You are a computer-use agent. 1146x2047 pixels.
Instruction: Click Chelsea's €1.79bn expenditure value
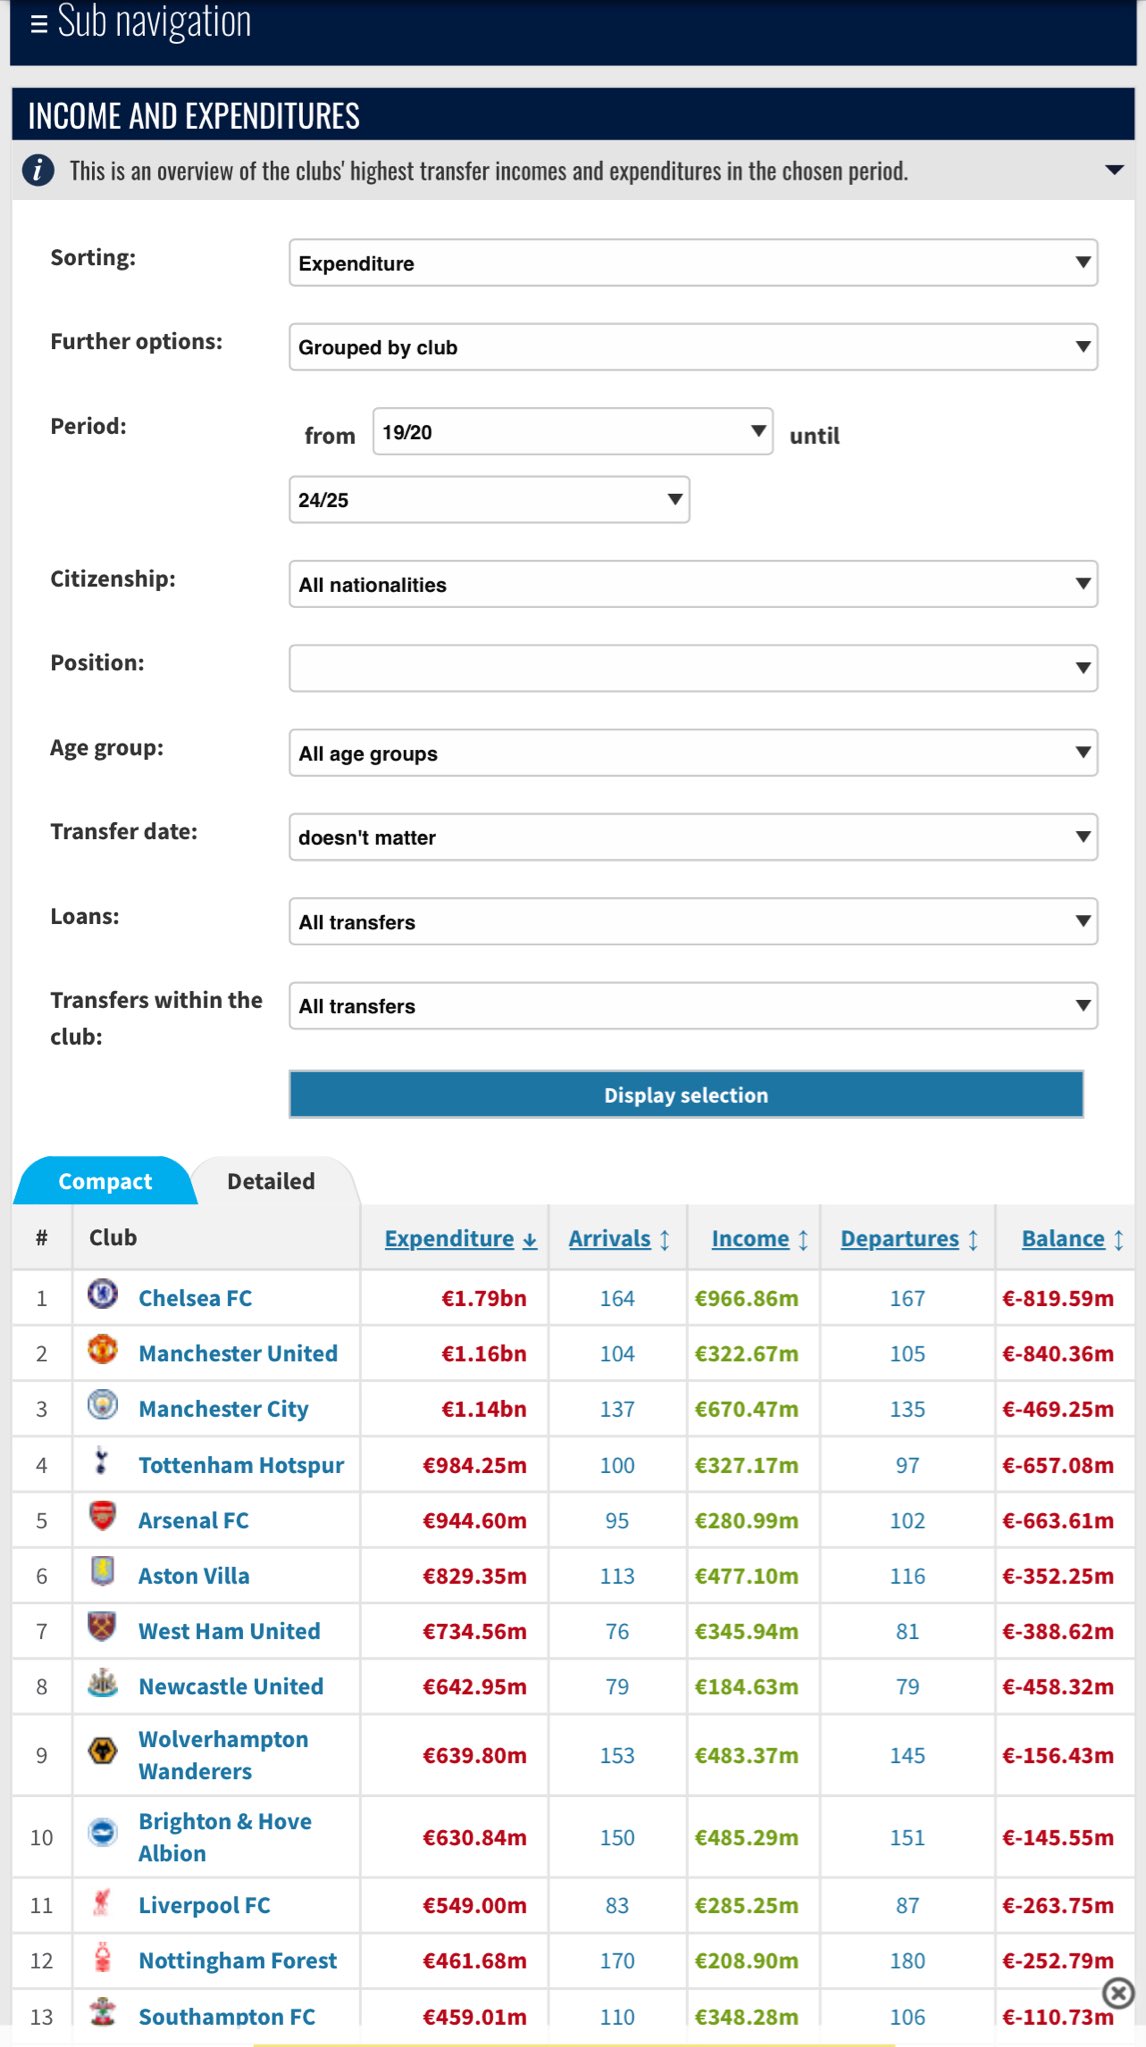coord(484,1298)
